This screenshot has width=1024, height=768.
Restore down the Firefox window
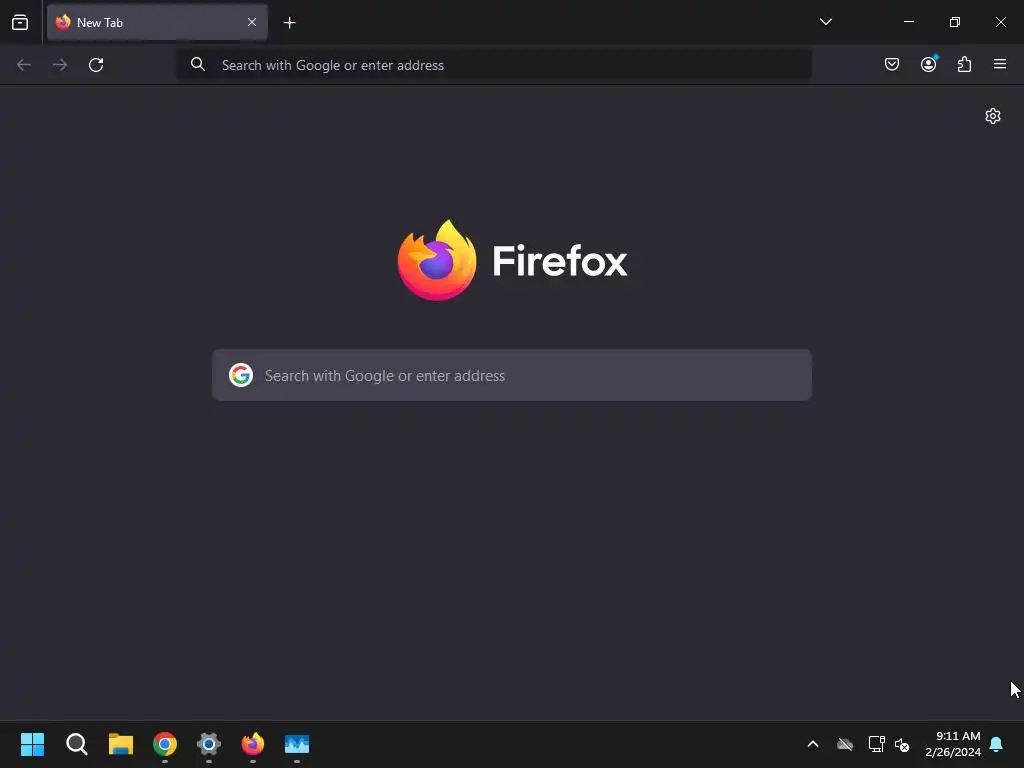pyautogui.click(x=955, y=22)
